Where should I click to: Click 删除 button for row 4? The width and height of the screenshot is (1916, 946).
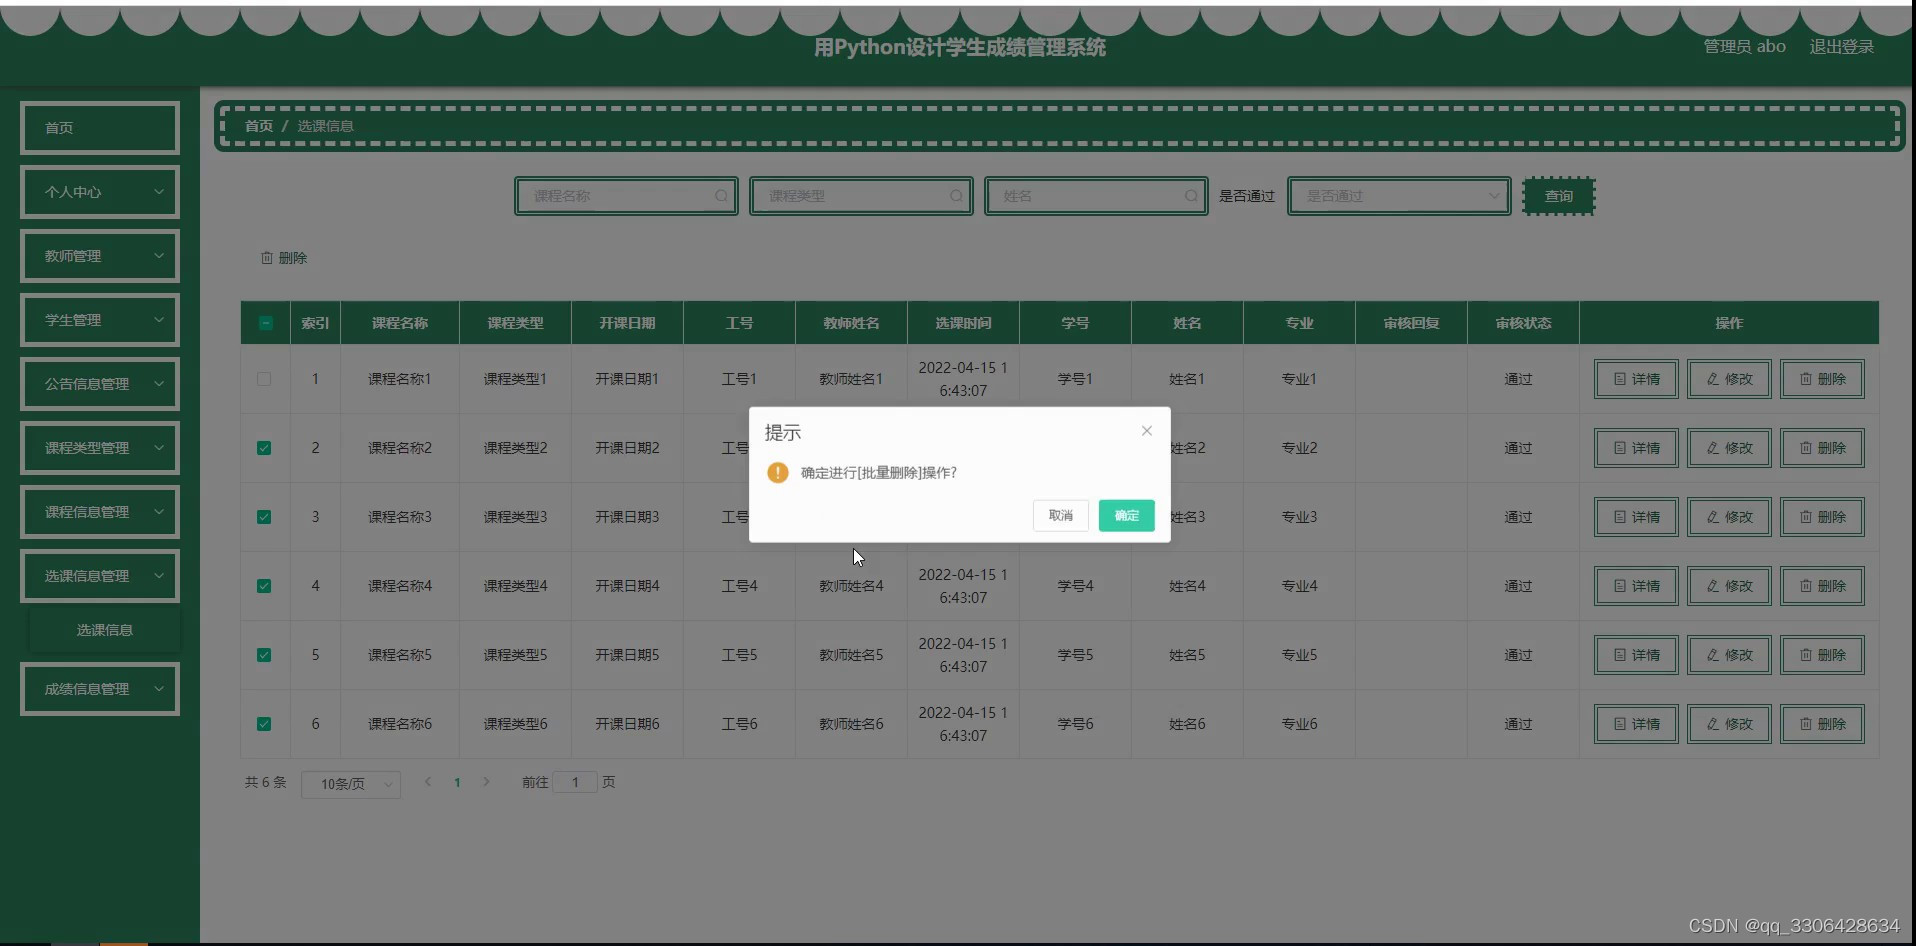click(x=1822, y=586)
